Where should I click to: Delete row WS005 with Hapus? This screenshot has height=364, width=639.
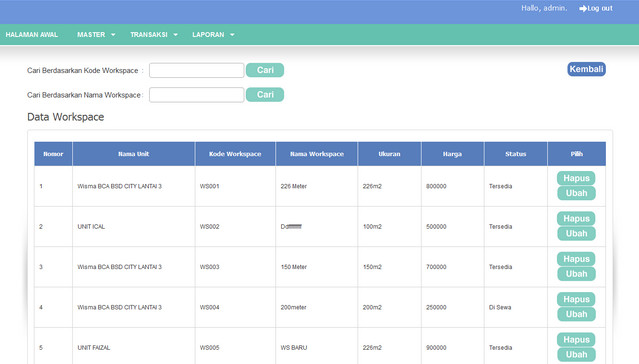click(576, 340)
